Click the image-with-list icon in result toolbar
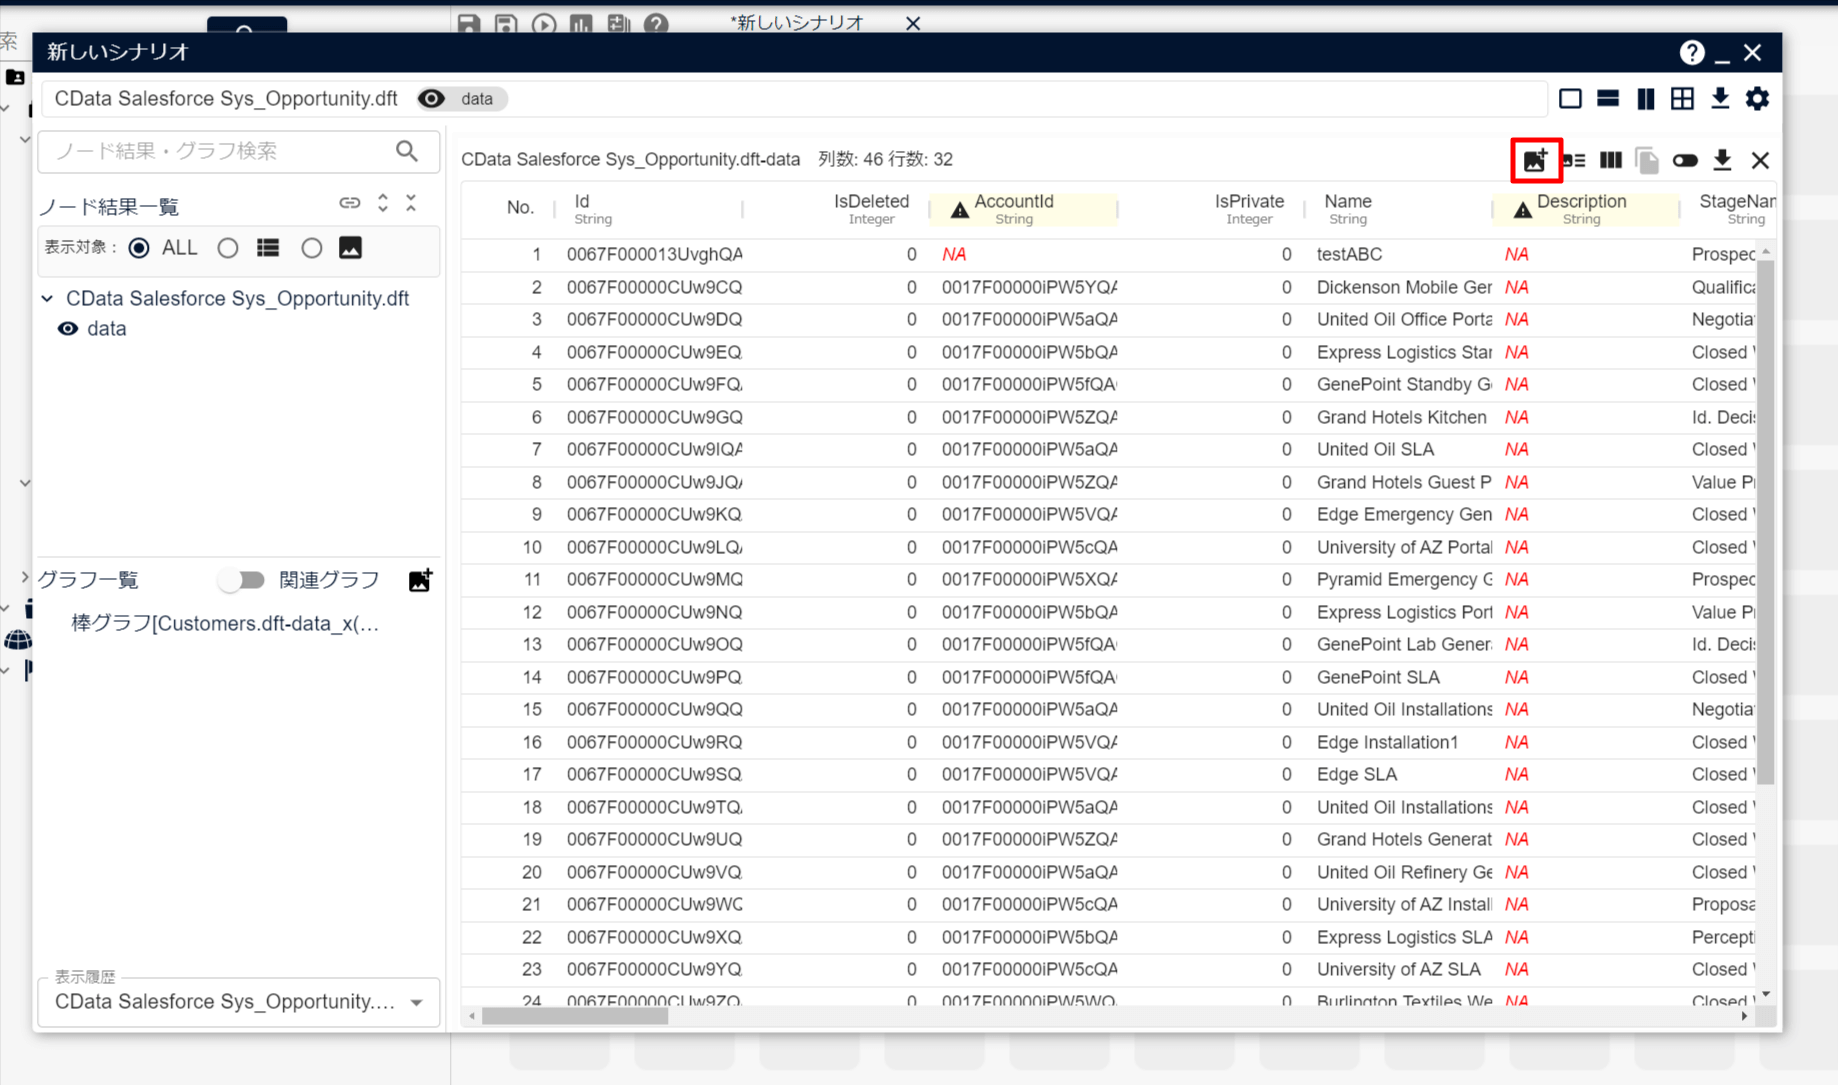The image size is (1838, 1085). pyautogui.click(x=1574, y=160)
